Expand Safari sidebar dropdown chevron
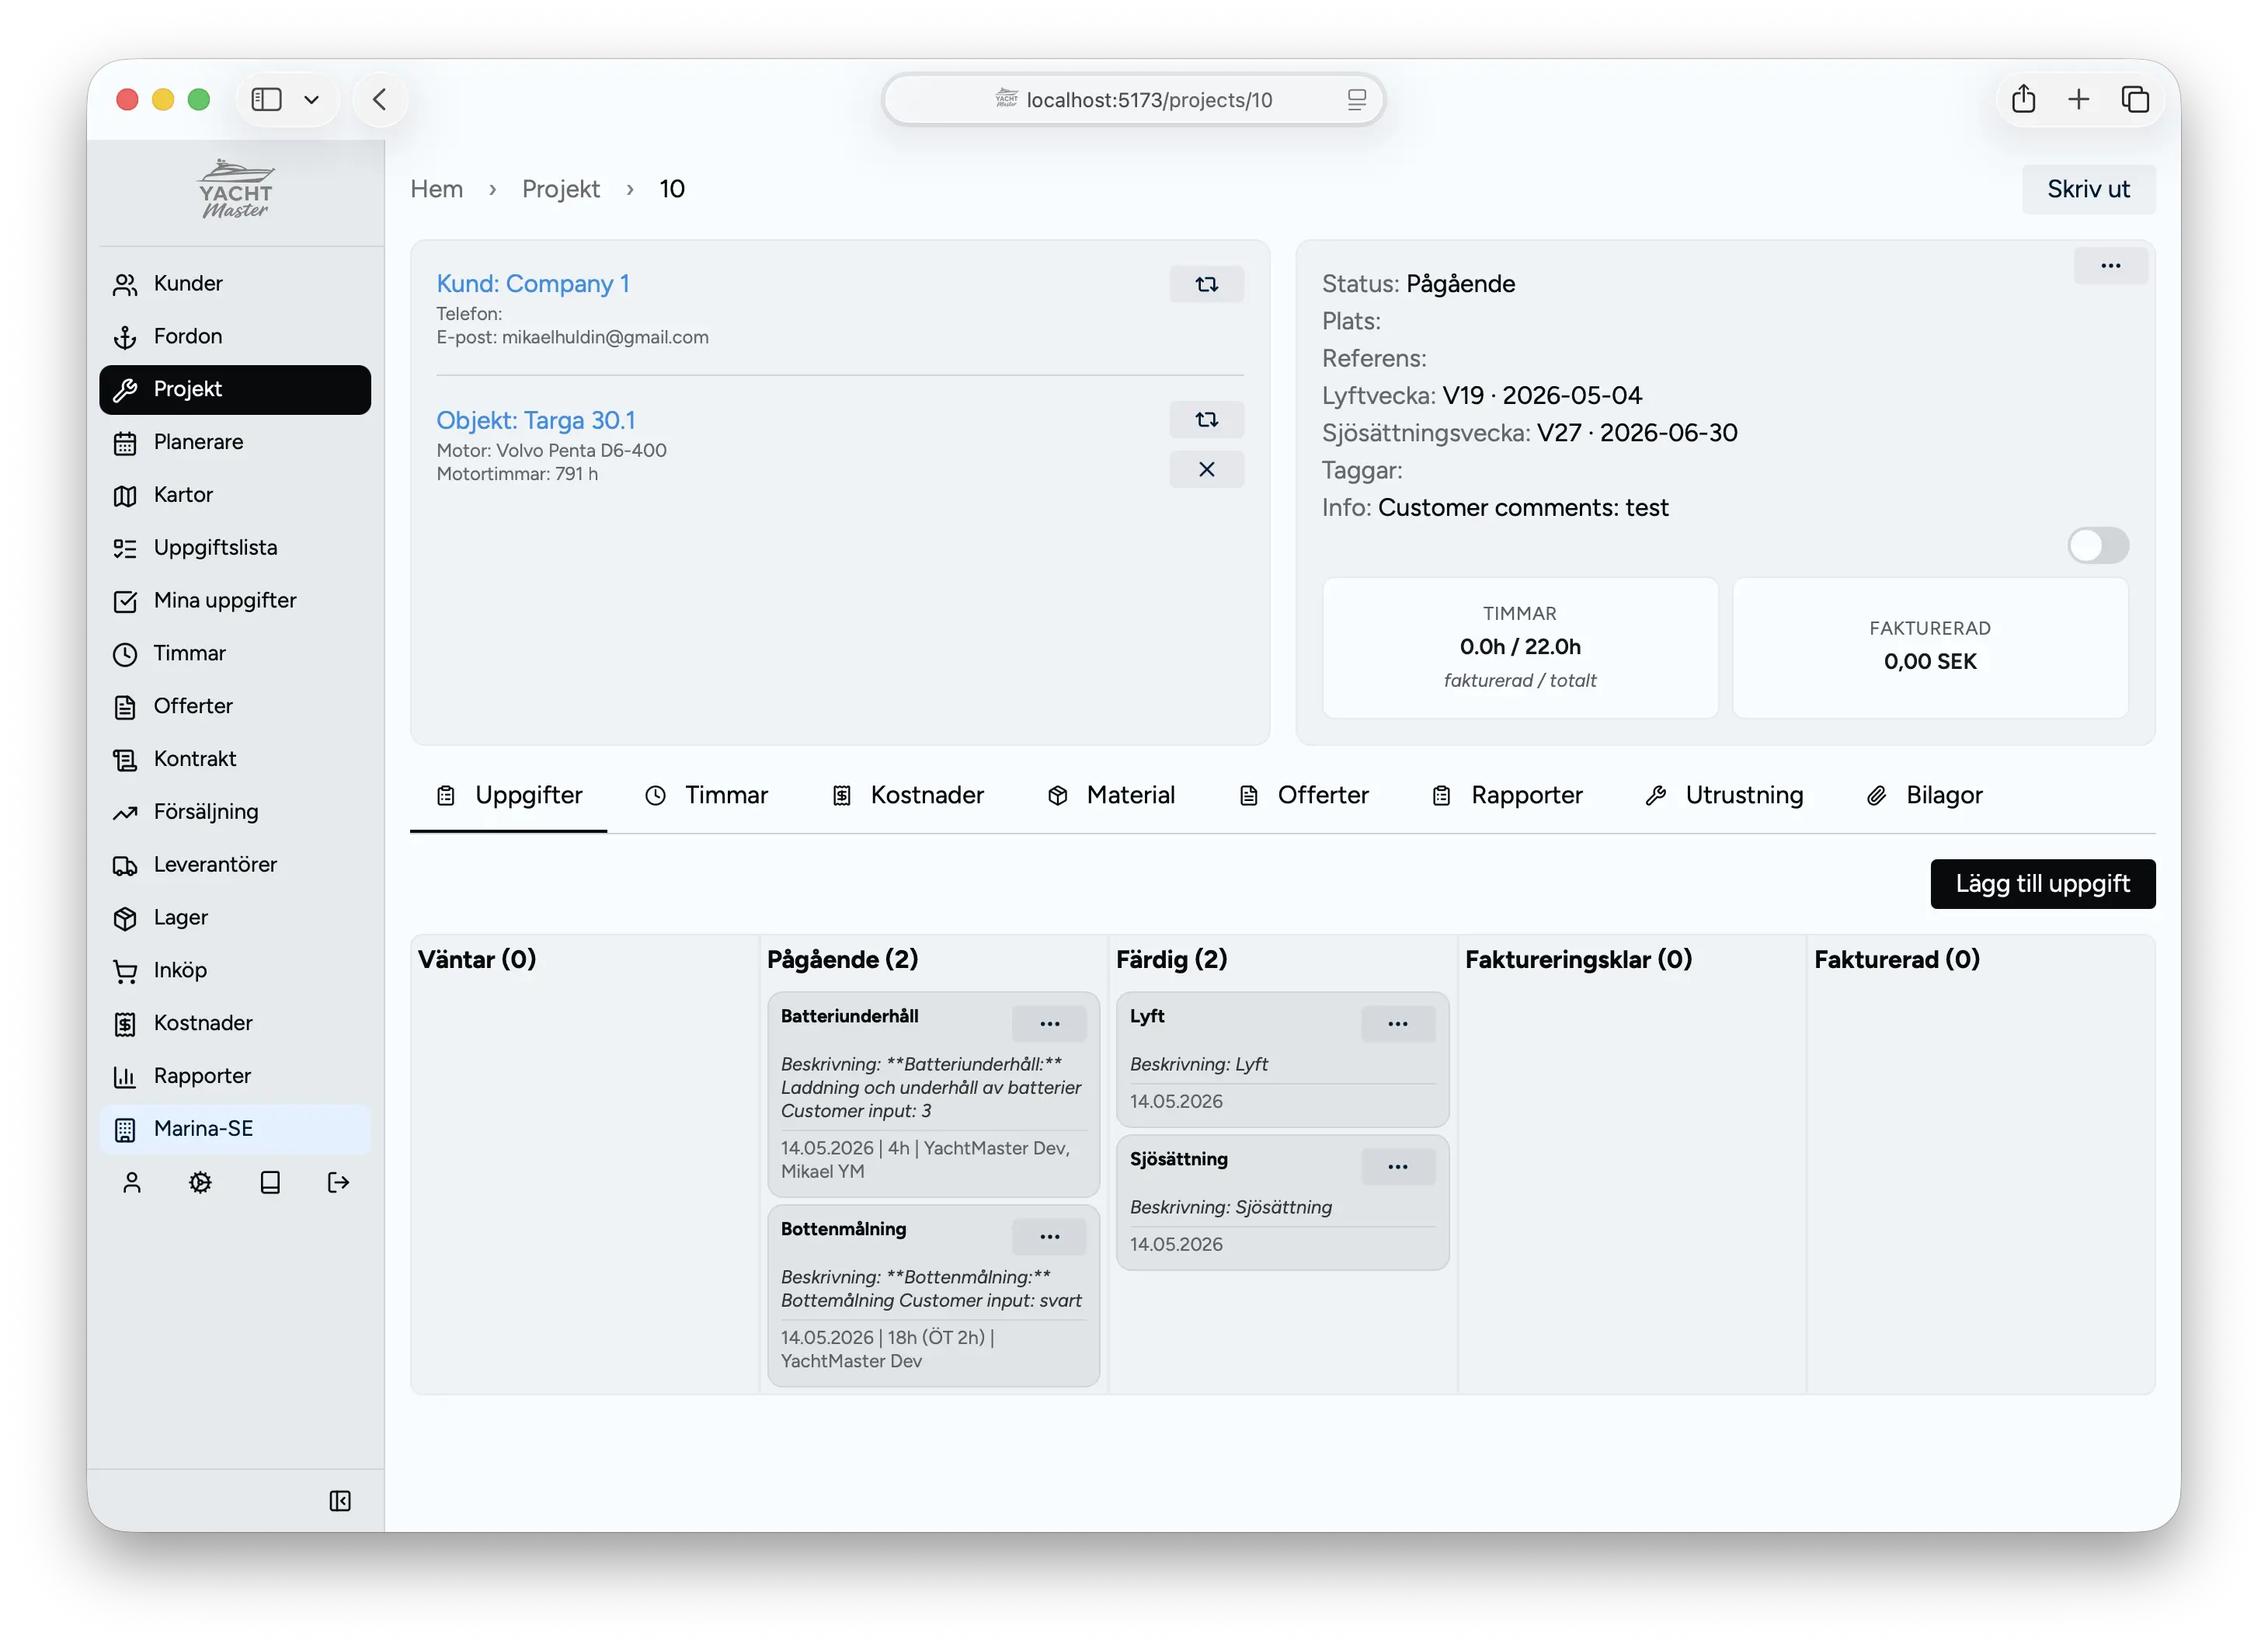This screenshot has width=2268, height=1647. [x=311, y=99]
